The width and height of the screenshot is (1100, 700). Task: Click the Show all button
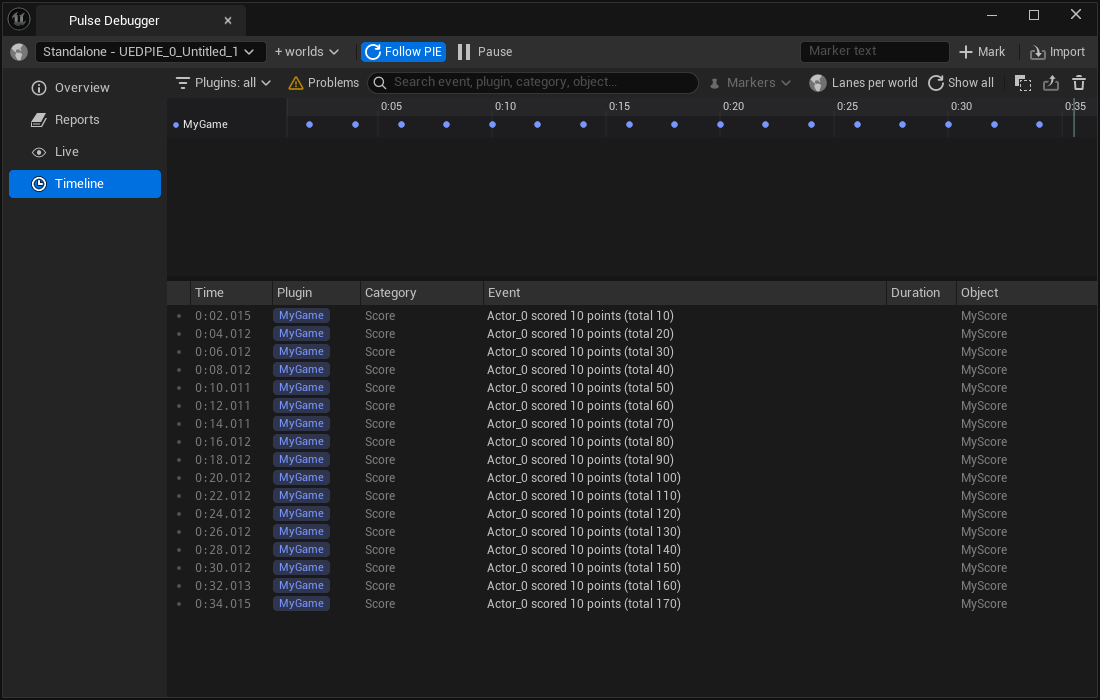click(960, 83)
